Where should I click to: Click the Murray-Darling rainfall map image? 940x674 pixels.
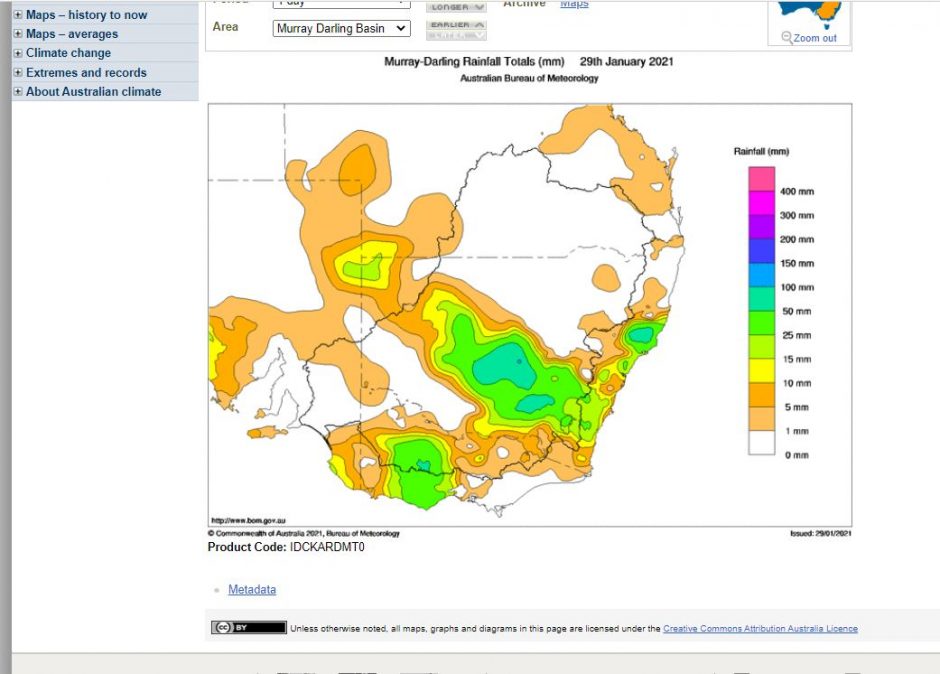(x=530, y=315)
